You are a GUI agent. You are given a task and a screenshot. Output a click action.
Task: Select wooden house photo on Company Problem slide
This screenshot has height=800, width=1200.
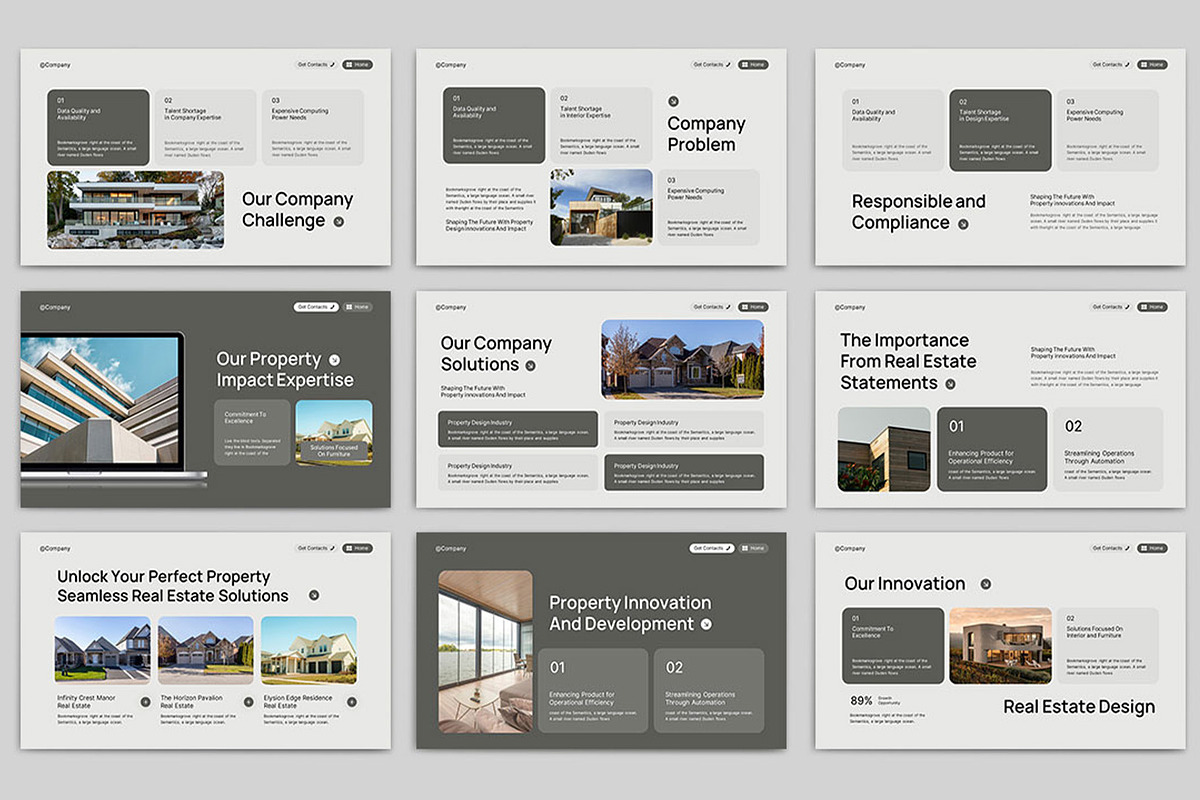point(601,207)
